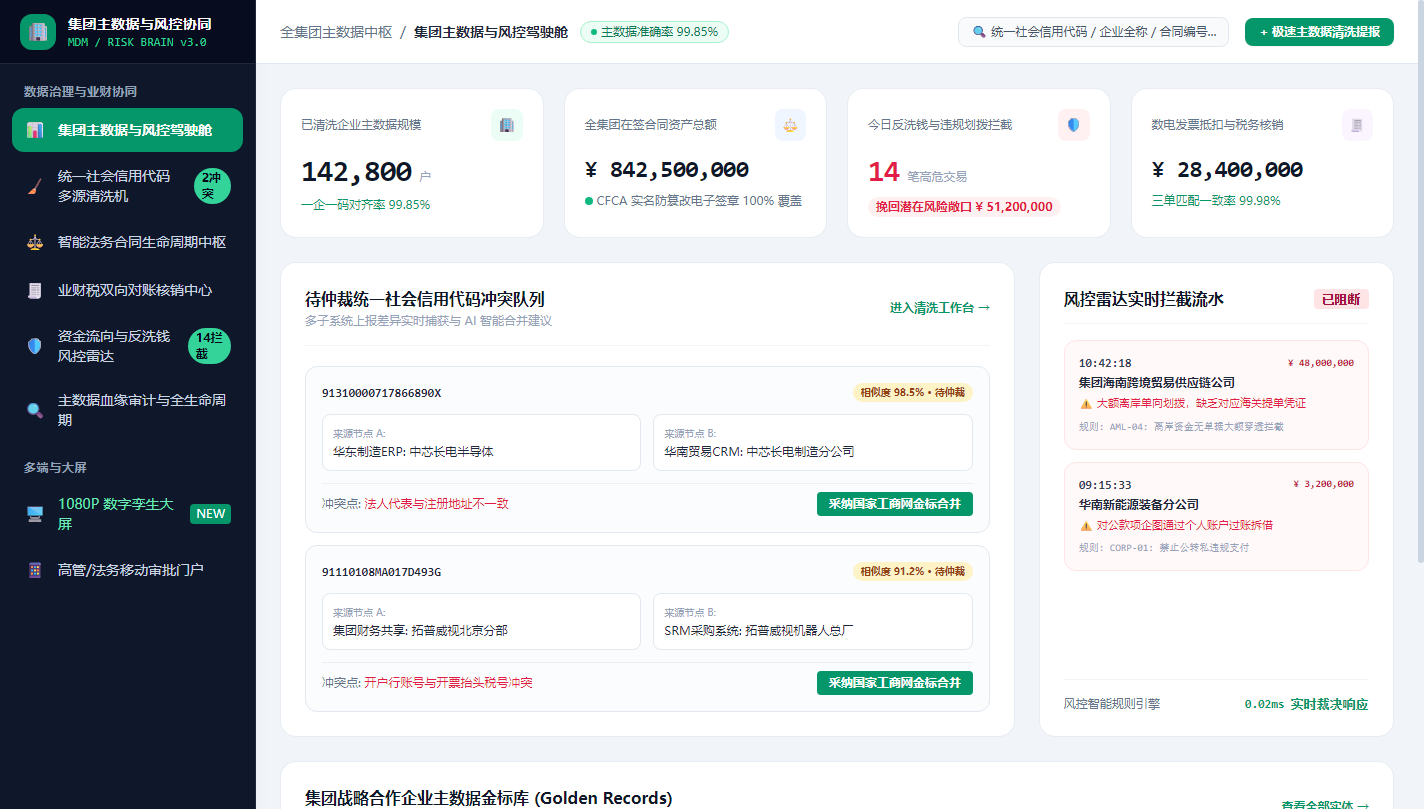The width and height of the screenshot is (1424, 809).
Task: Focus the 统一社会信用代码 search input
Action: (x=1093, y=32)
